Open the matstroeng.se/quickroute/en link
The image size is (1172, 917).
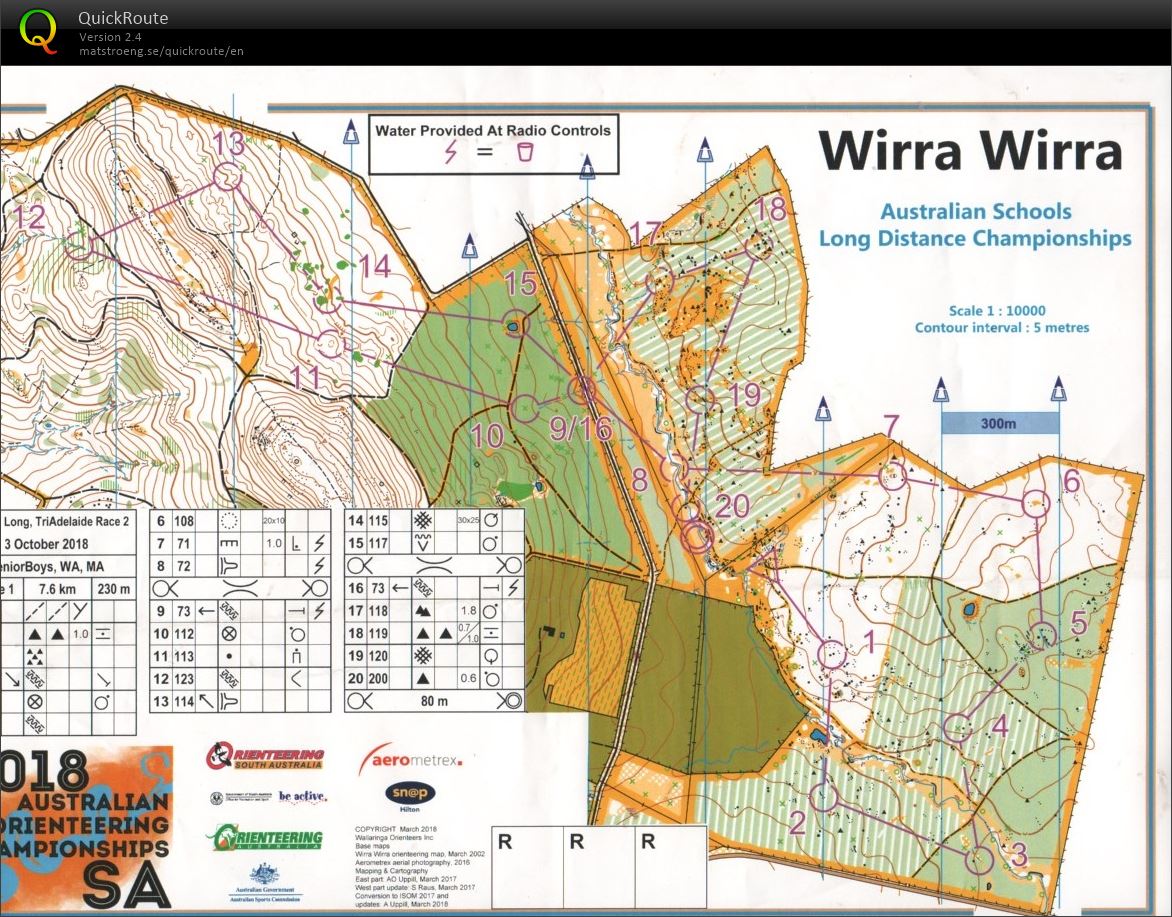pyautogui.click(x=161, y=51)
